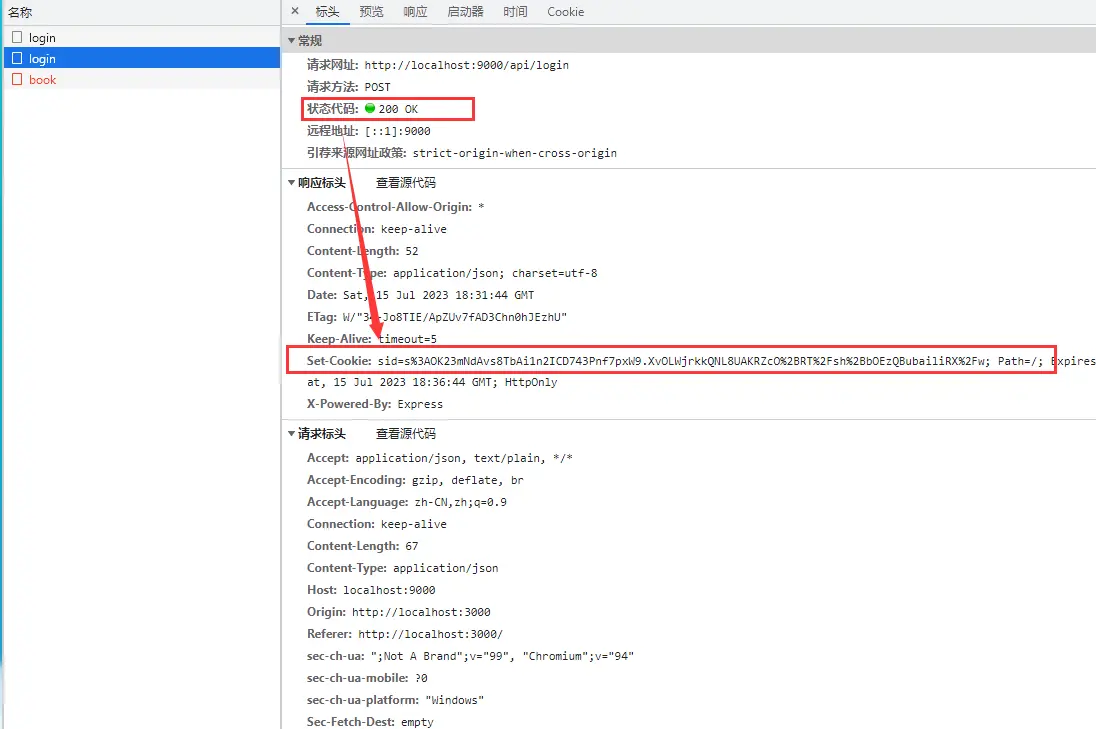Click Origin http://localhost:3000 value

tap(421, 612)
